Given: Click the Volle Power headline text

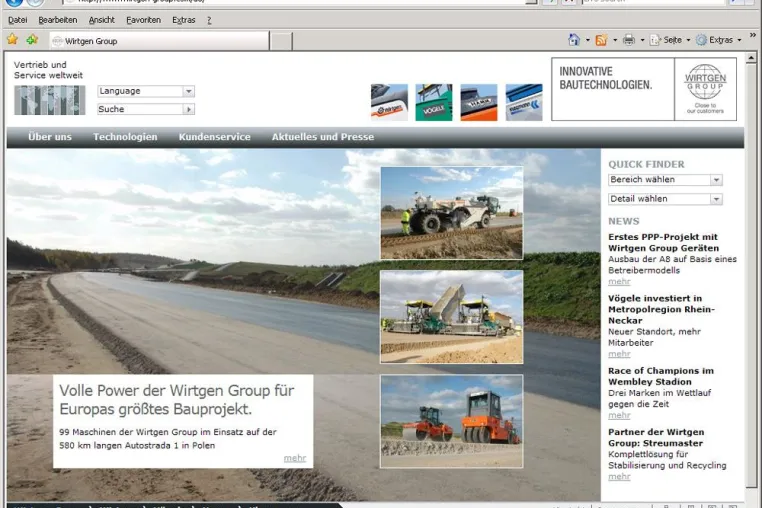Looking at the screenshot, I should pos(176,400).
